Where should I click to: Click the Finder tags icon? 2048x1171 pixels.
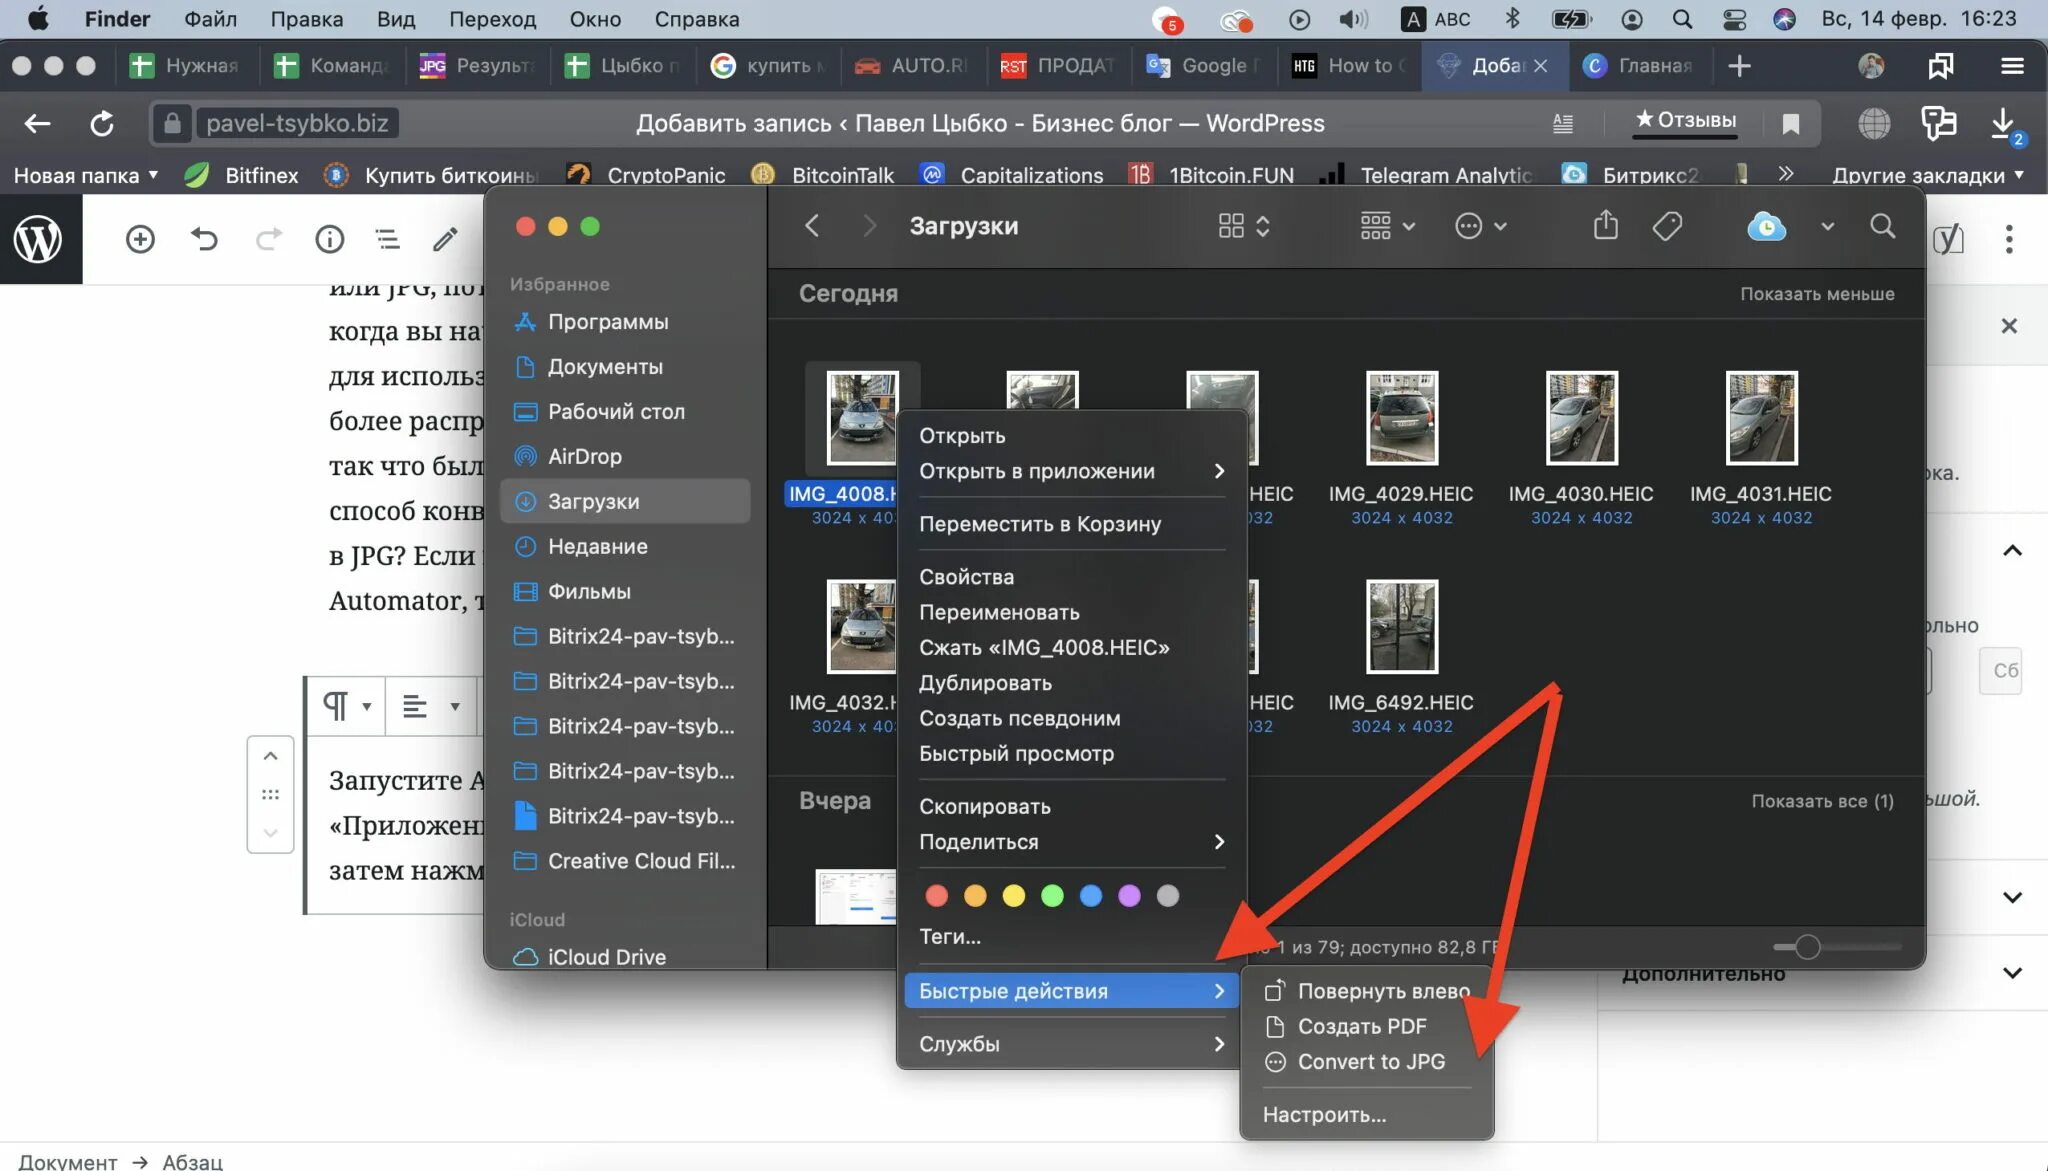(1667, 226)
